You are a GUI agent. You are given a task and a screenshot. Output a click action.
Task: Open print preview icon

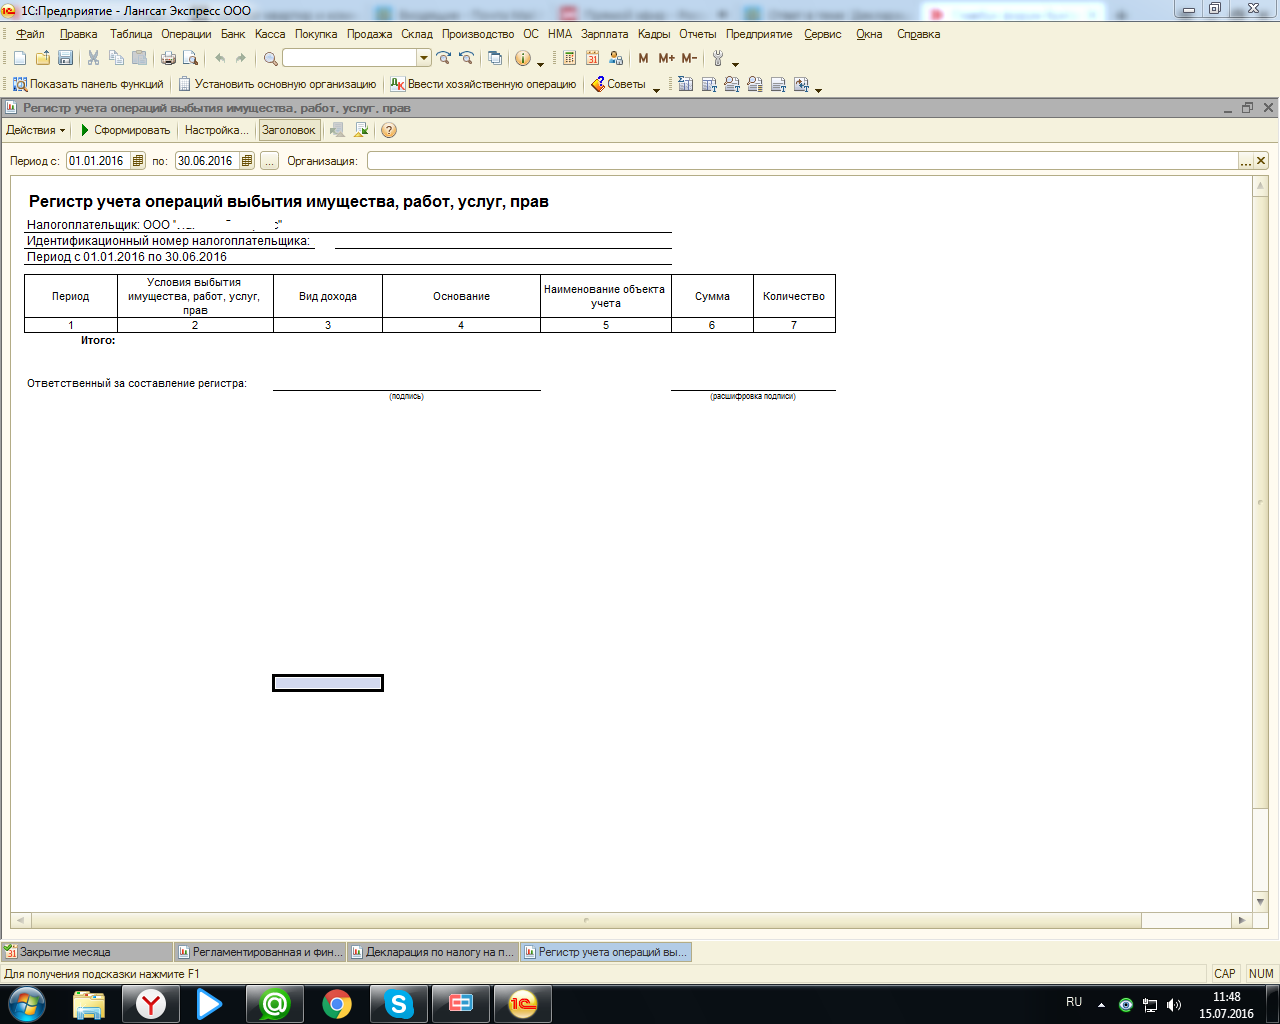[191, 58]
